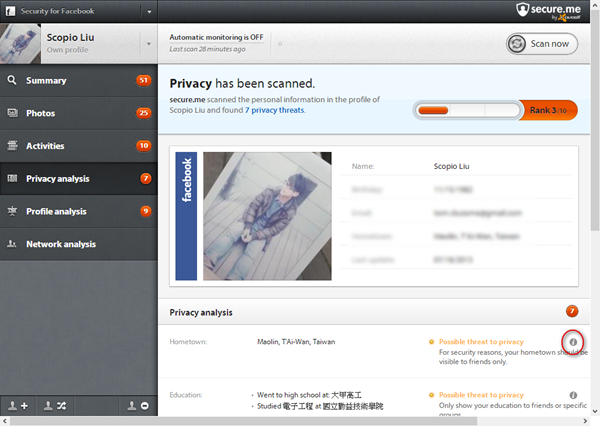600x426 pixels.
Task: Click the Network analysis people icon
Action: click(12, 244)
